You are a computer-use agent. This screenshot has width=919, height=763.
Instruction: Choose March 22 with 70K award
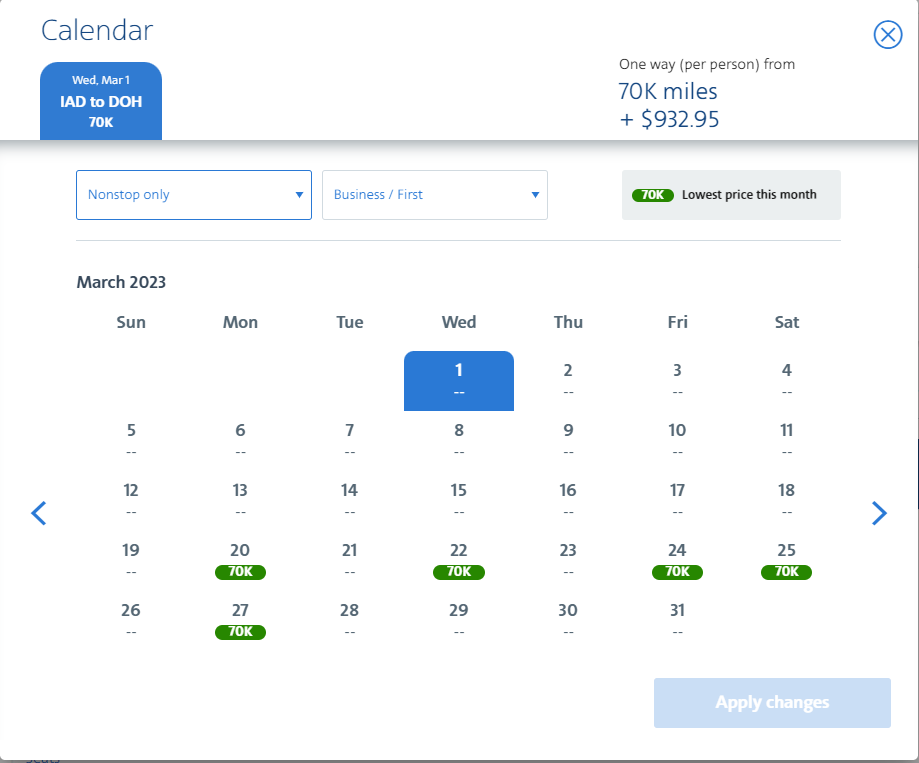459,560
